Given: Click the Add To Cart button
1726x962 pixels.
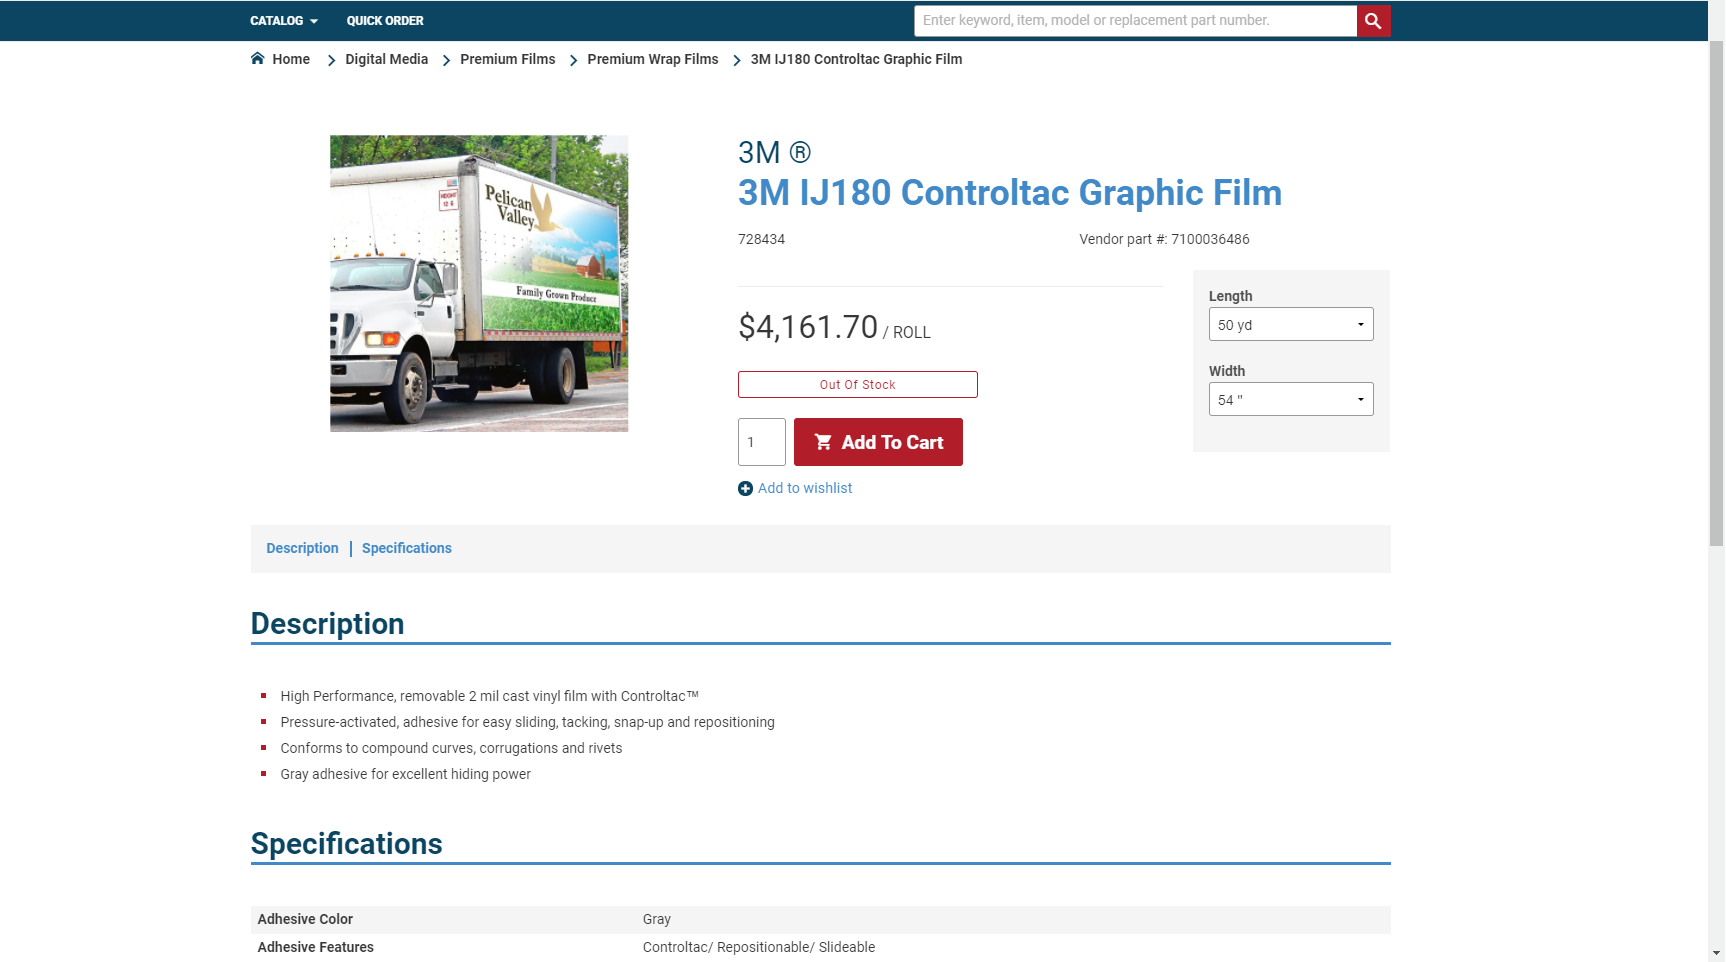Looking at the screenshot, I should (878, 442).
